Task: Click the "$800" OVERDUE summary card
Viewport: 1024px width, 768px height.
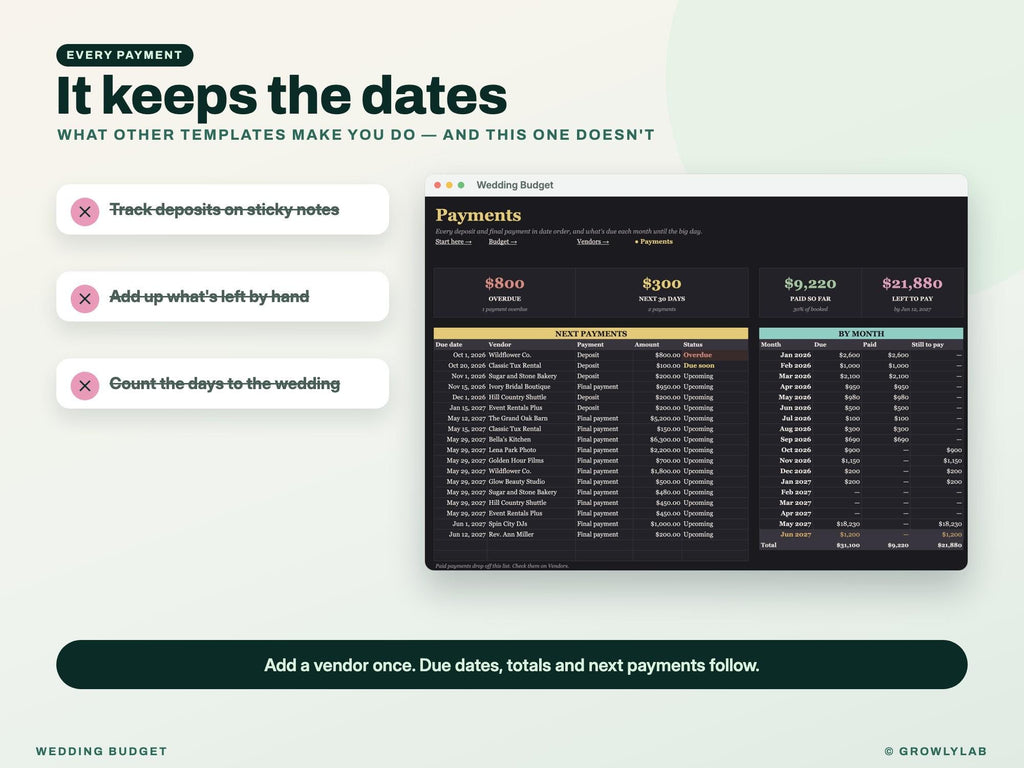Action: (504, 293)
